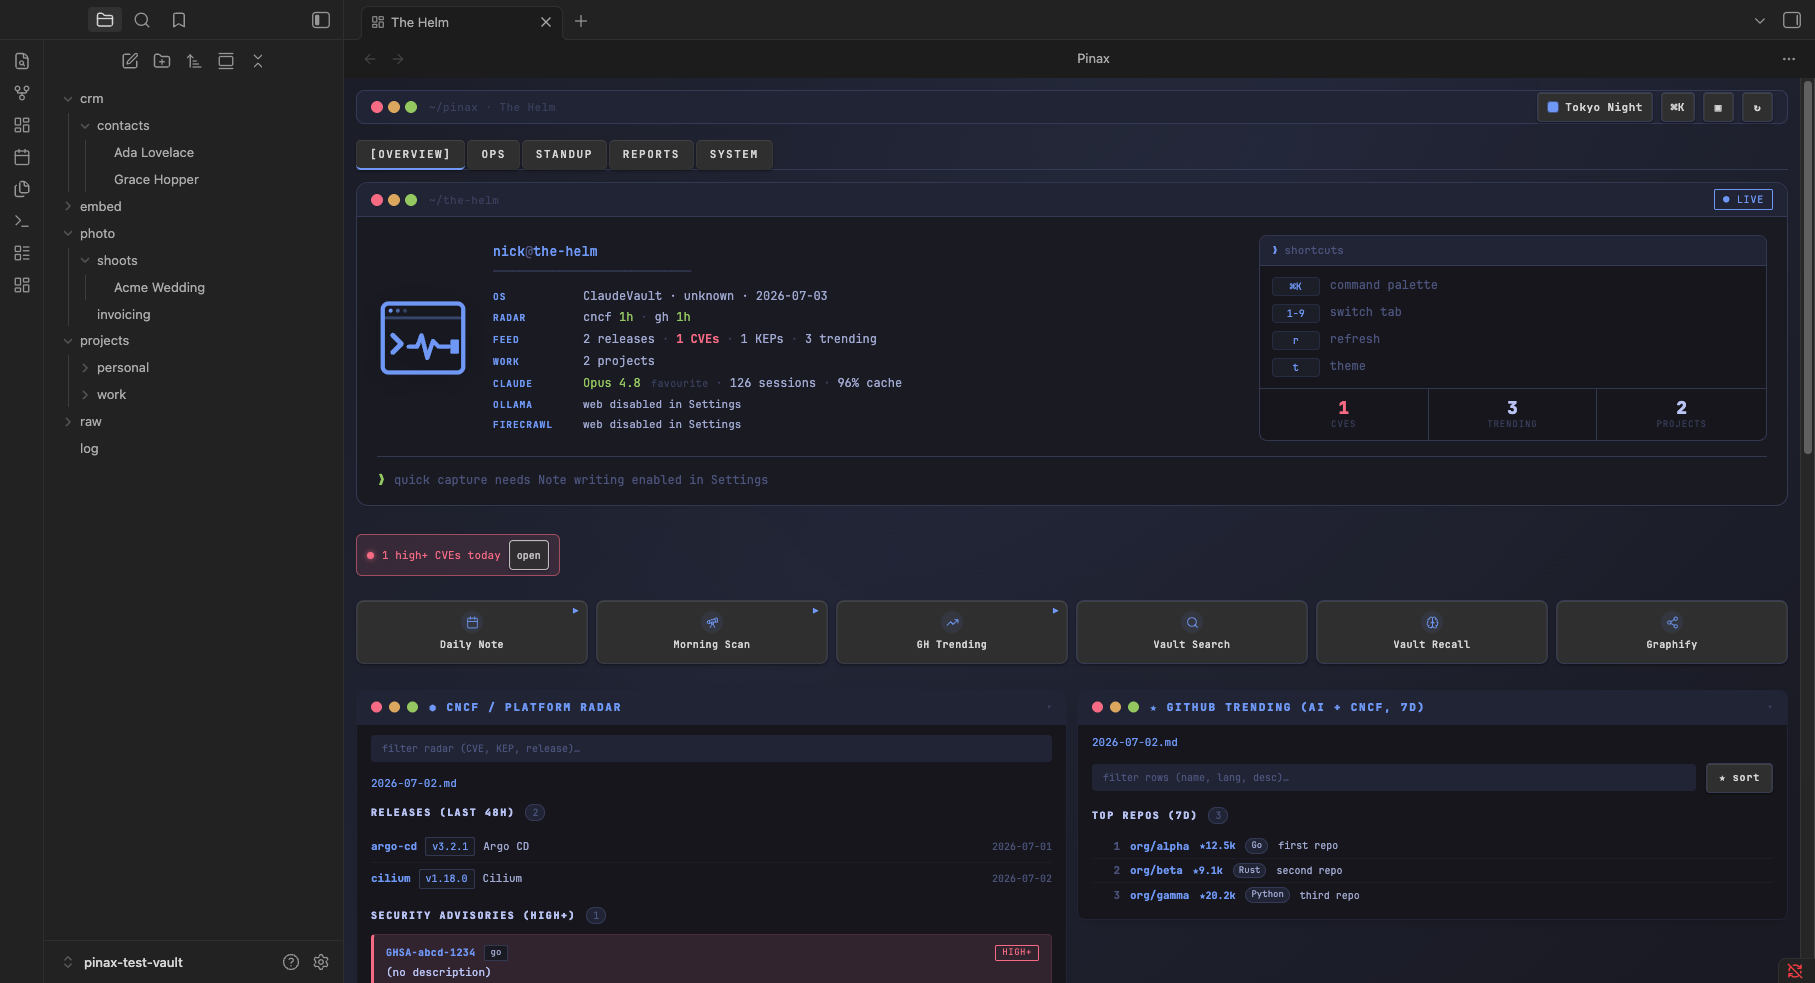
Task: Switch to the REPORTS tab
Action: (x=651, y=154)
